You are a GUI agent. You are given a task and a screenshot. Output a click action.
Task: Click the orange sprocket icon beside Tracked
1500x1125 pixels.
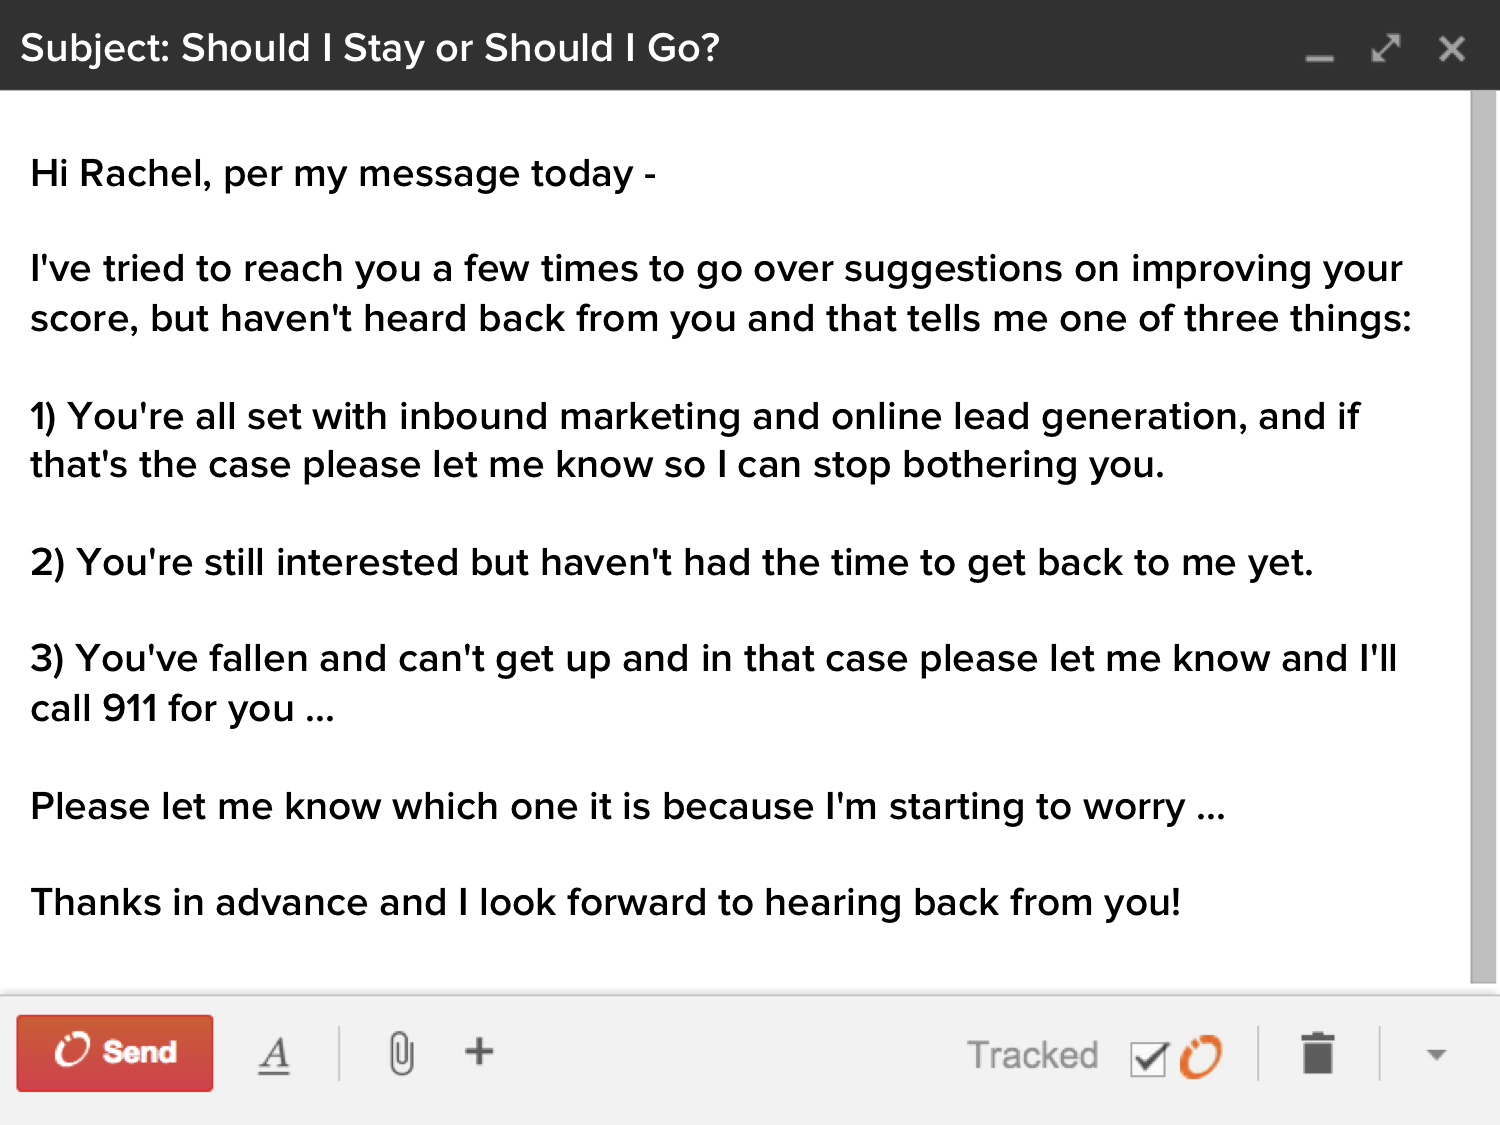(x=1201, y=1056)
